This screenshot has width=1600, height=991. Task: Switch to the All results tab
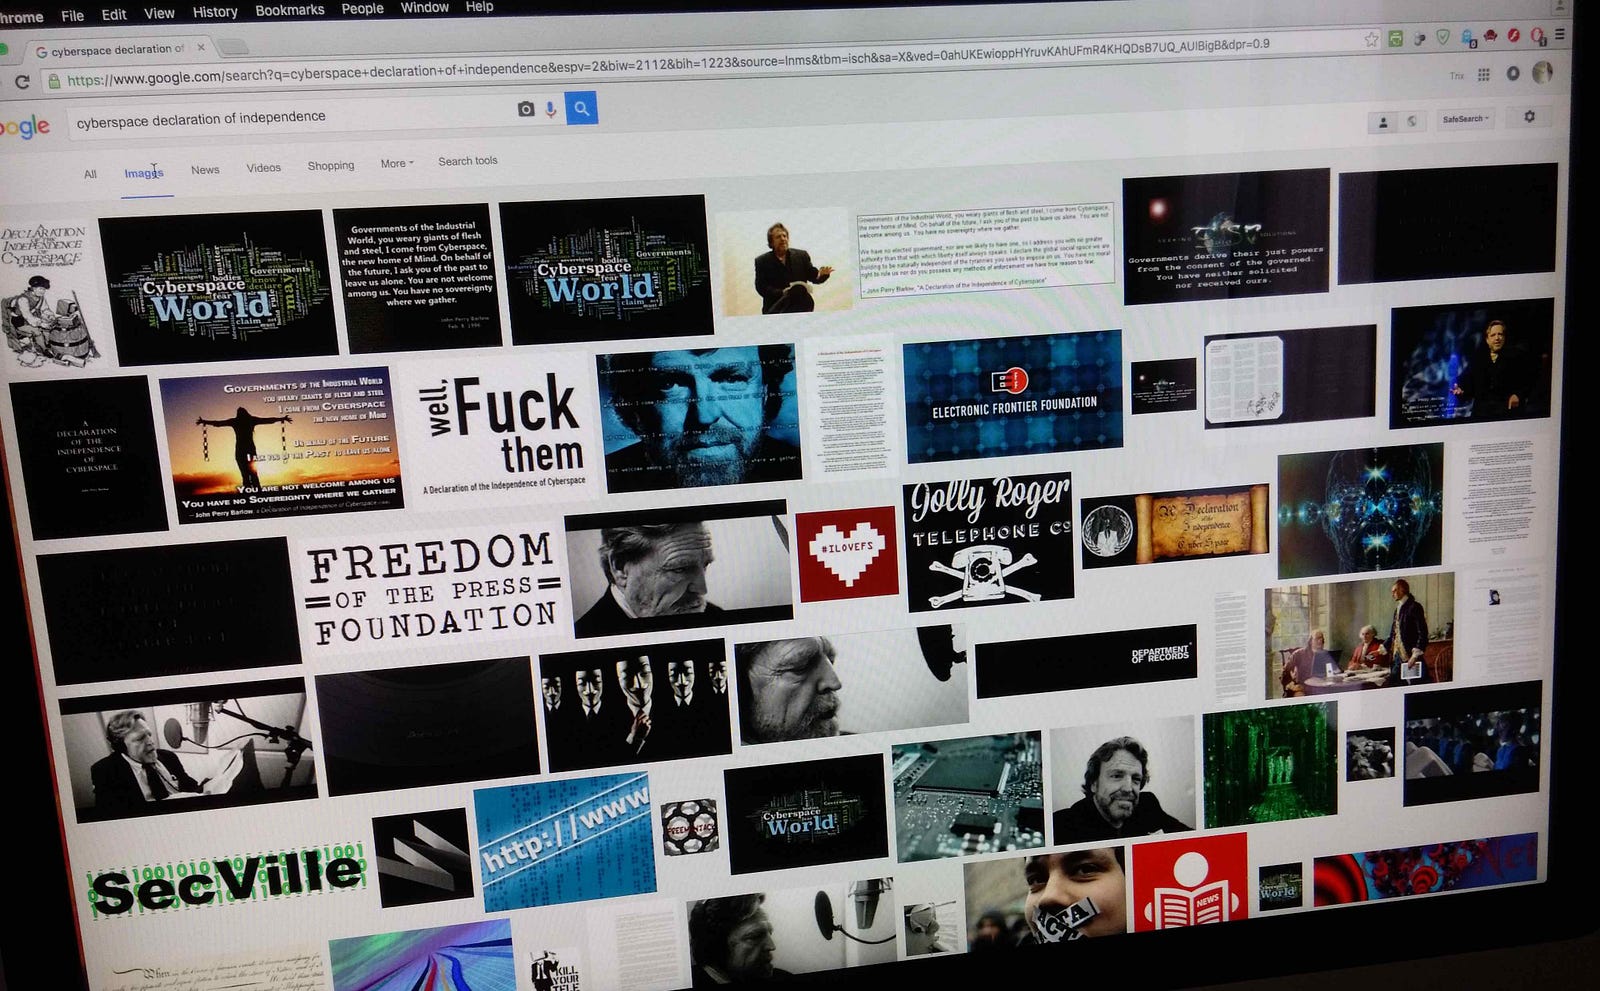point(90,174)
